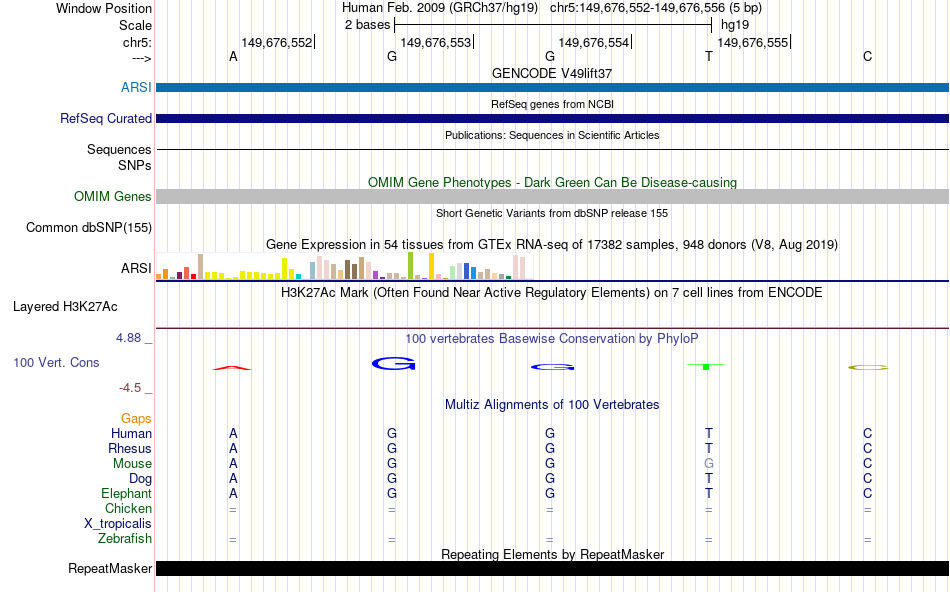Click the chr5: ruler label
The height and width of the screenshot is (592, 950).
(137, 43)
